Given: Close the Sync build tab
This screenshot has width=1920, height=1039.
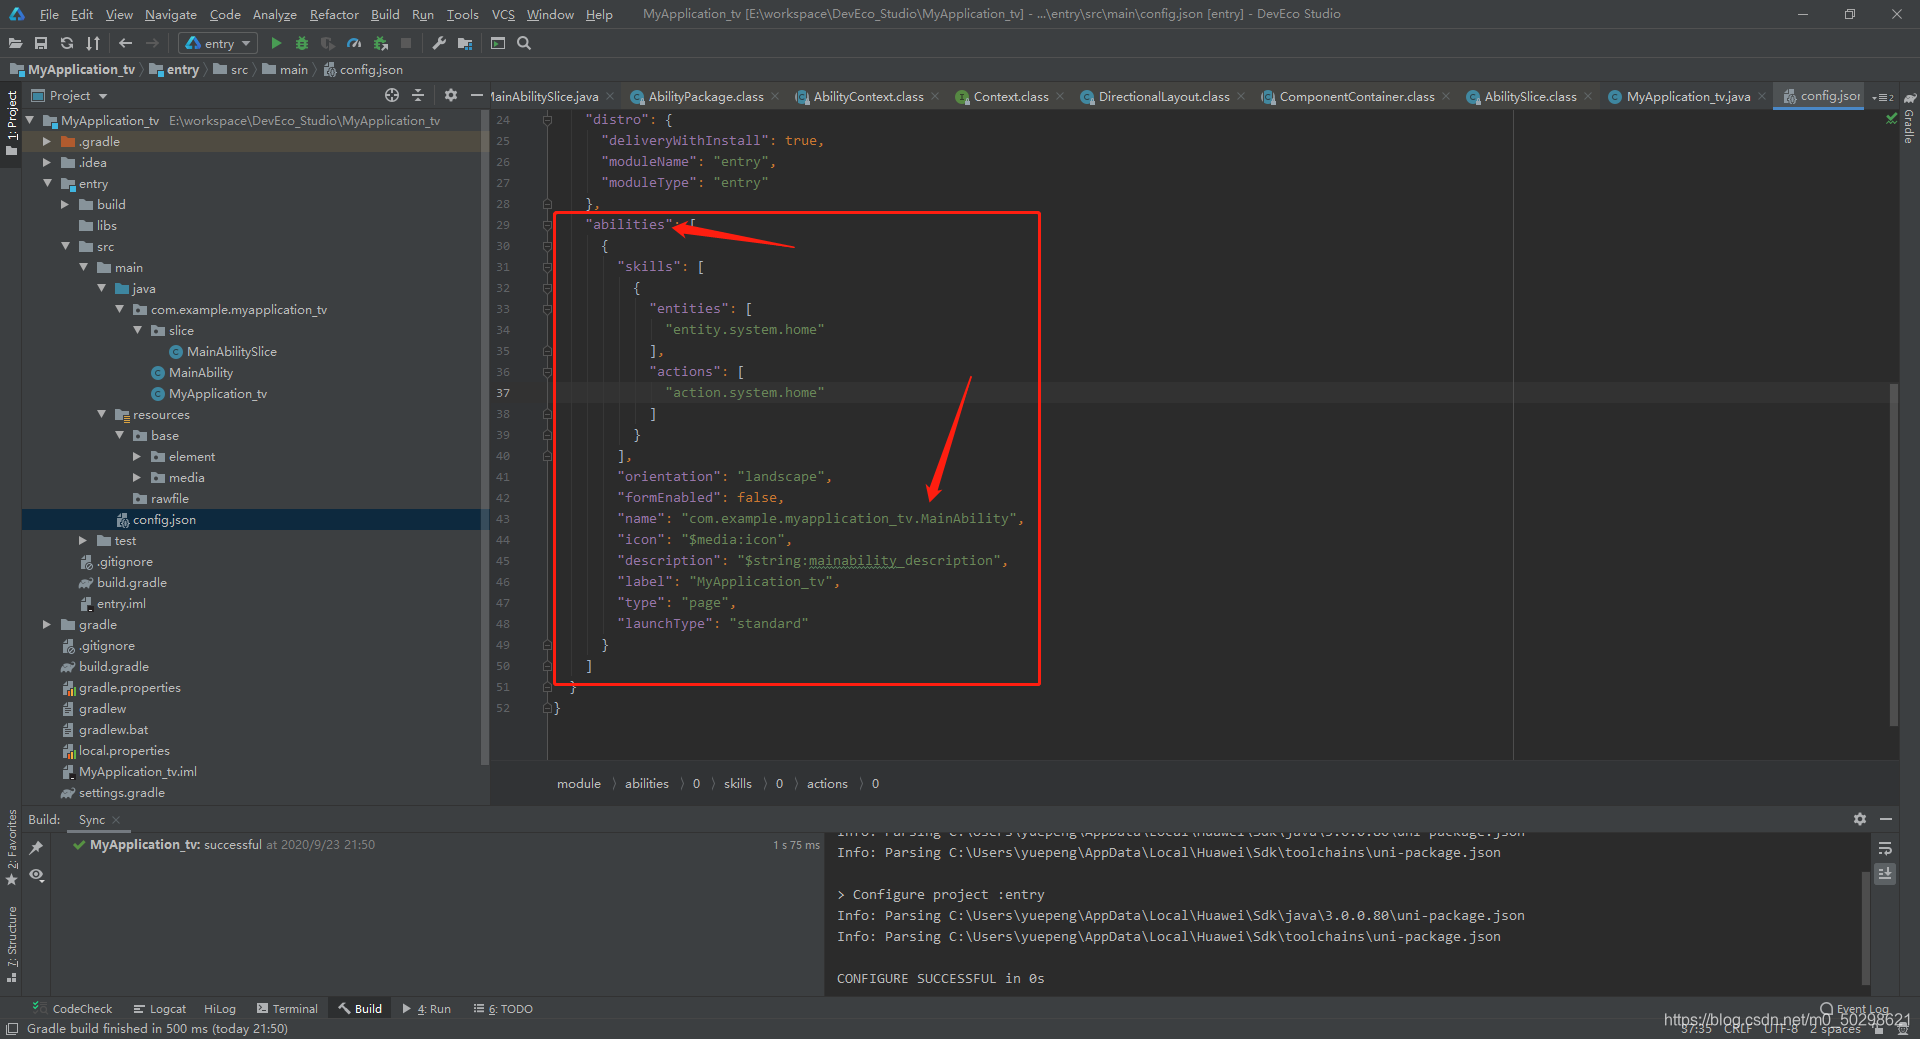Looking at the screenshot, I should point(116,820).
